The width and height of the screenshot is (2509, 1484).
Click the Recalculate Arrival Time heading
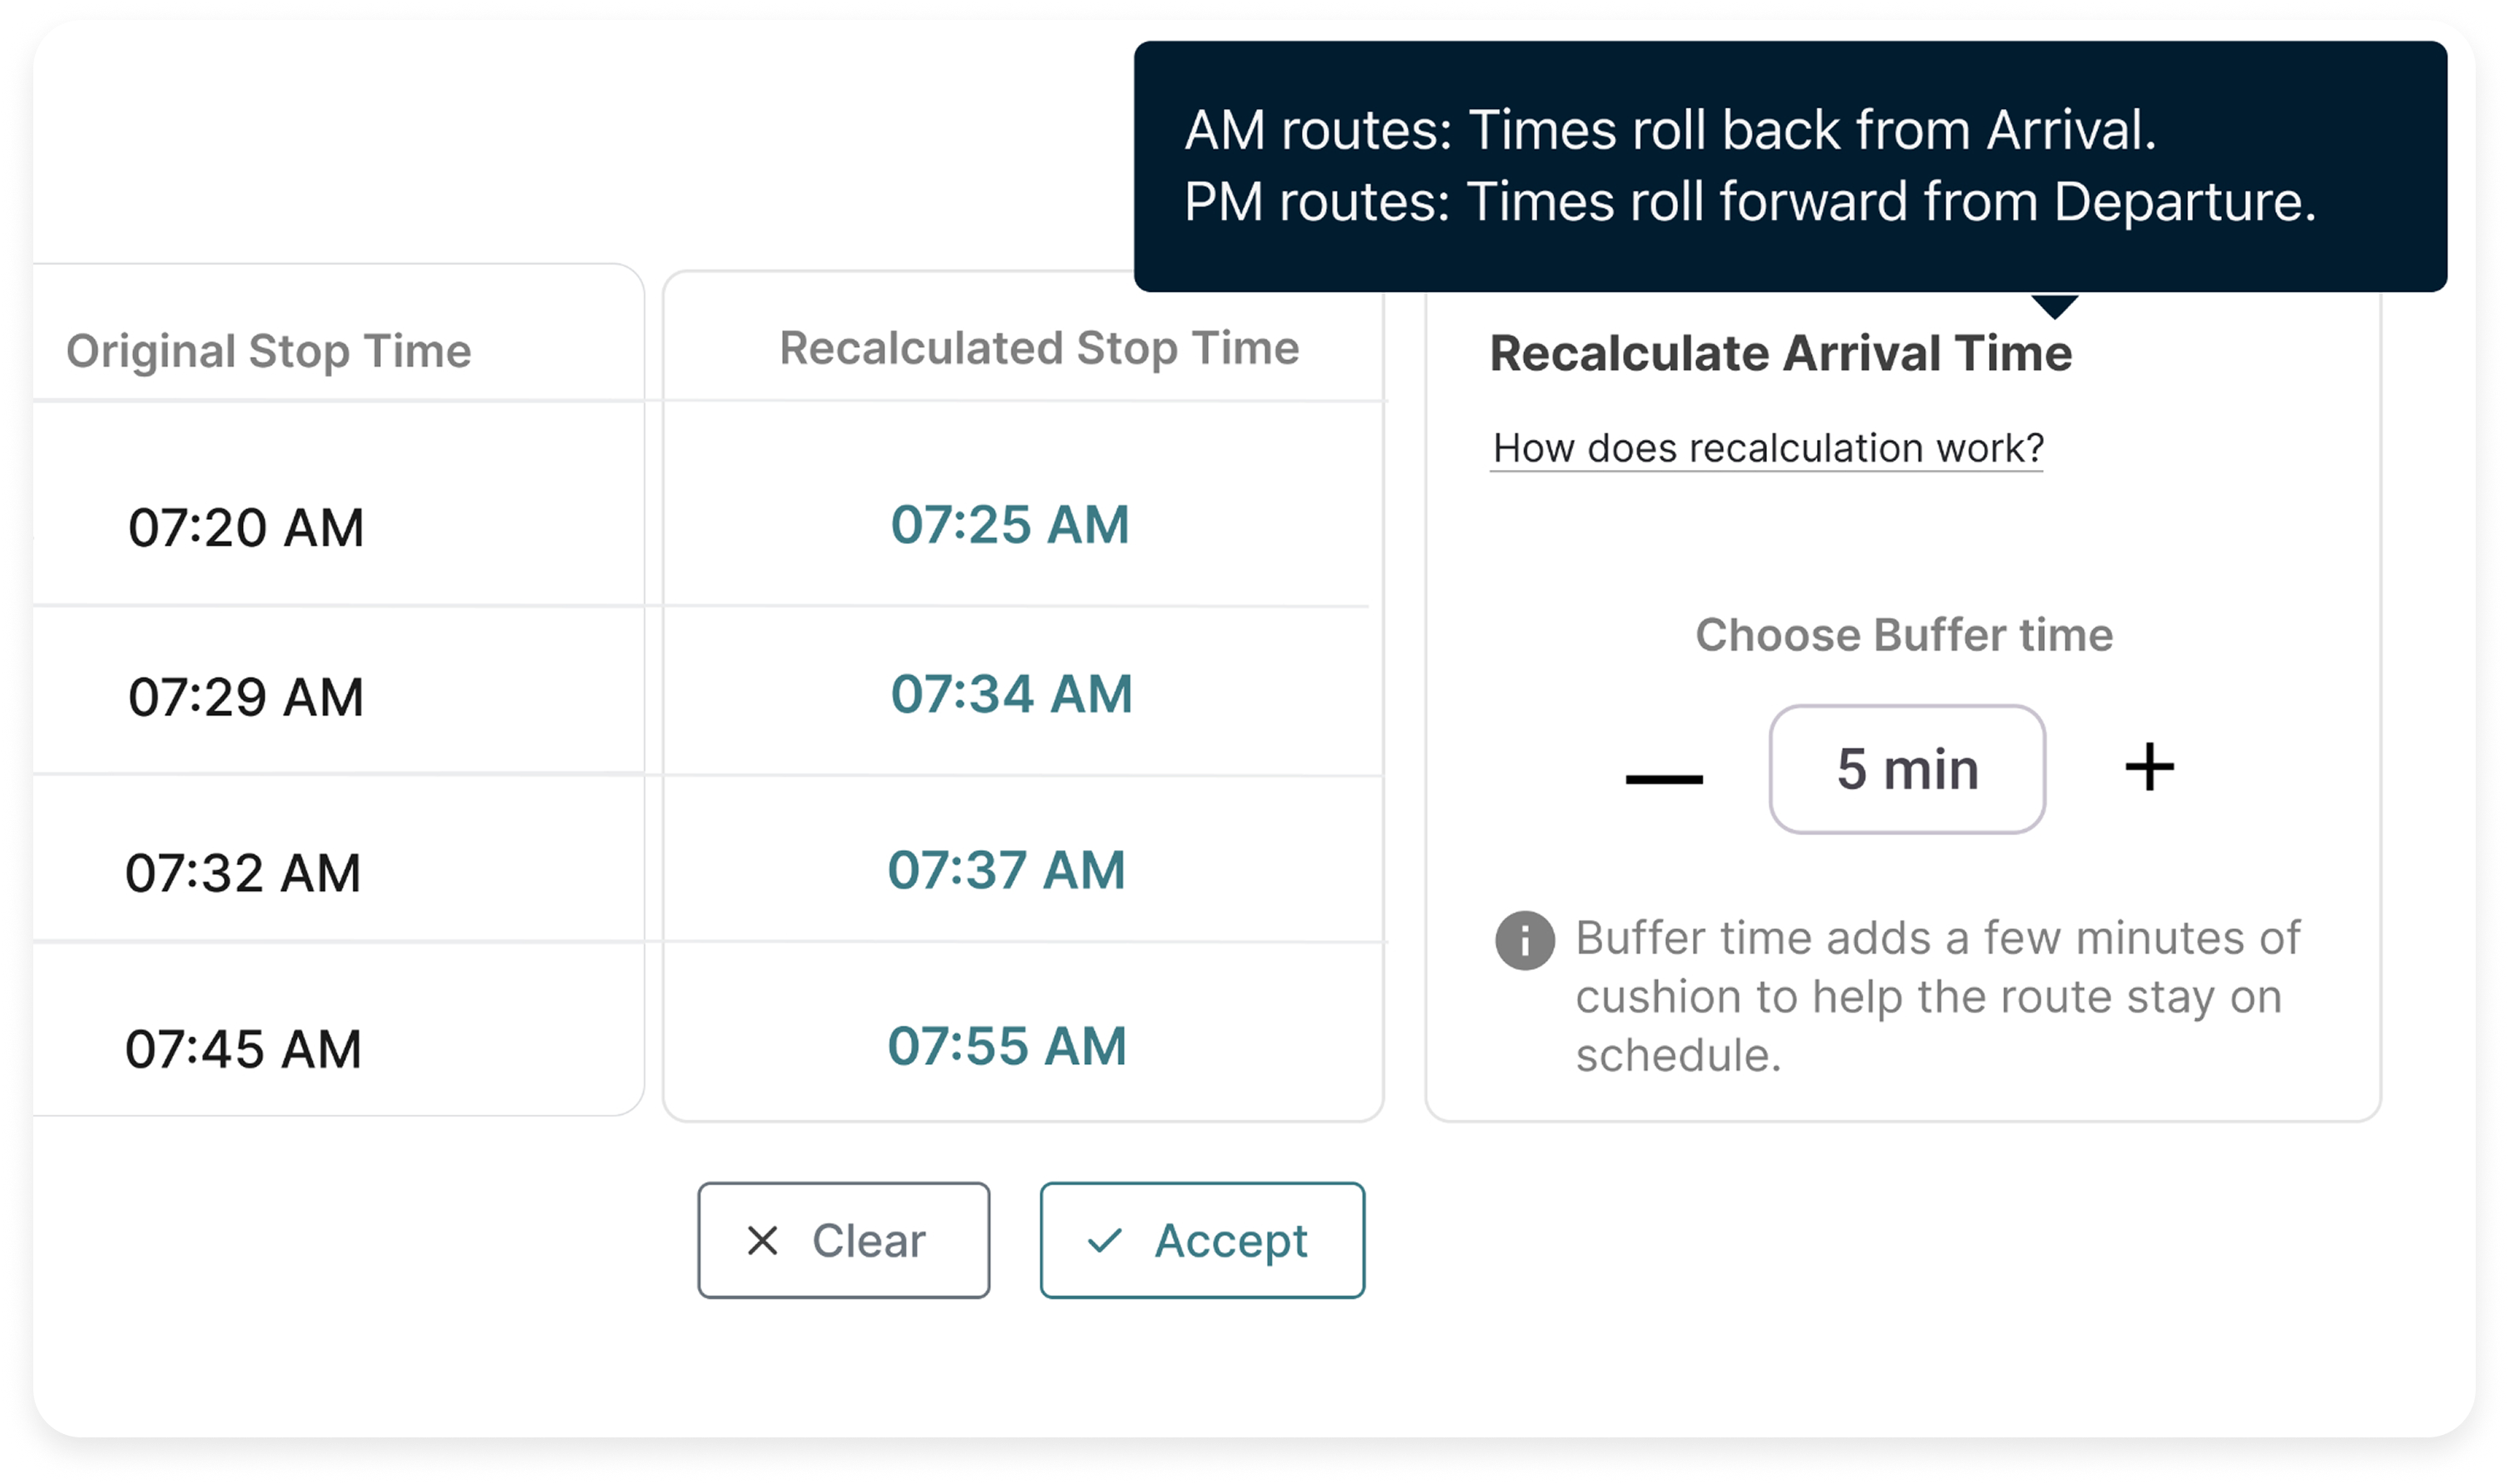coord(1781,352)
